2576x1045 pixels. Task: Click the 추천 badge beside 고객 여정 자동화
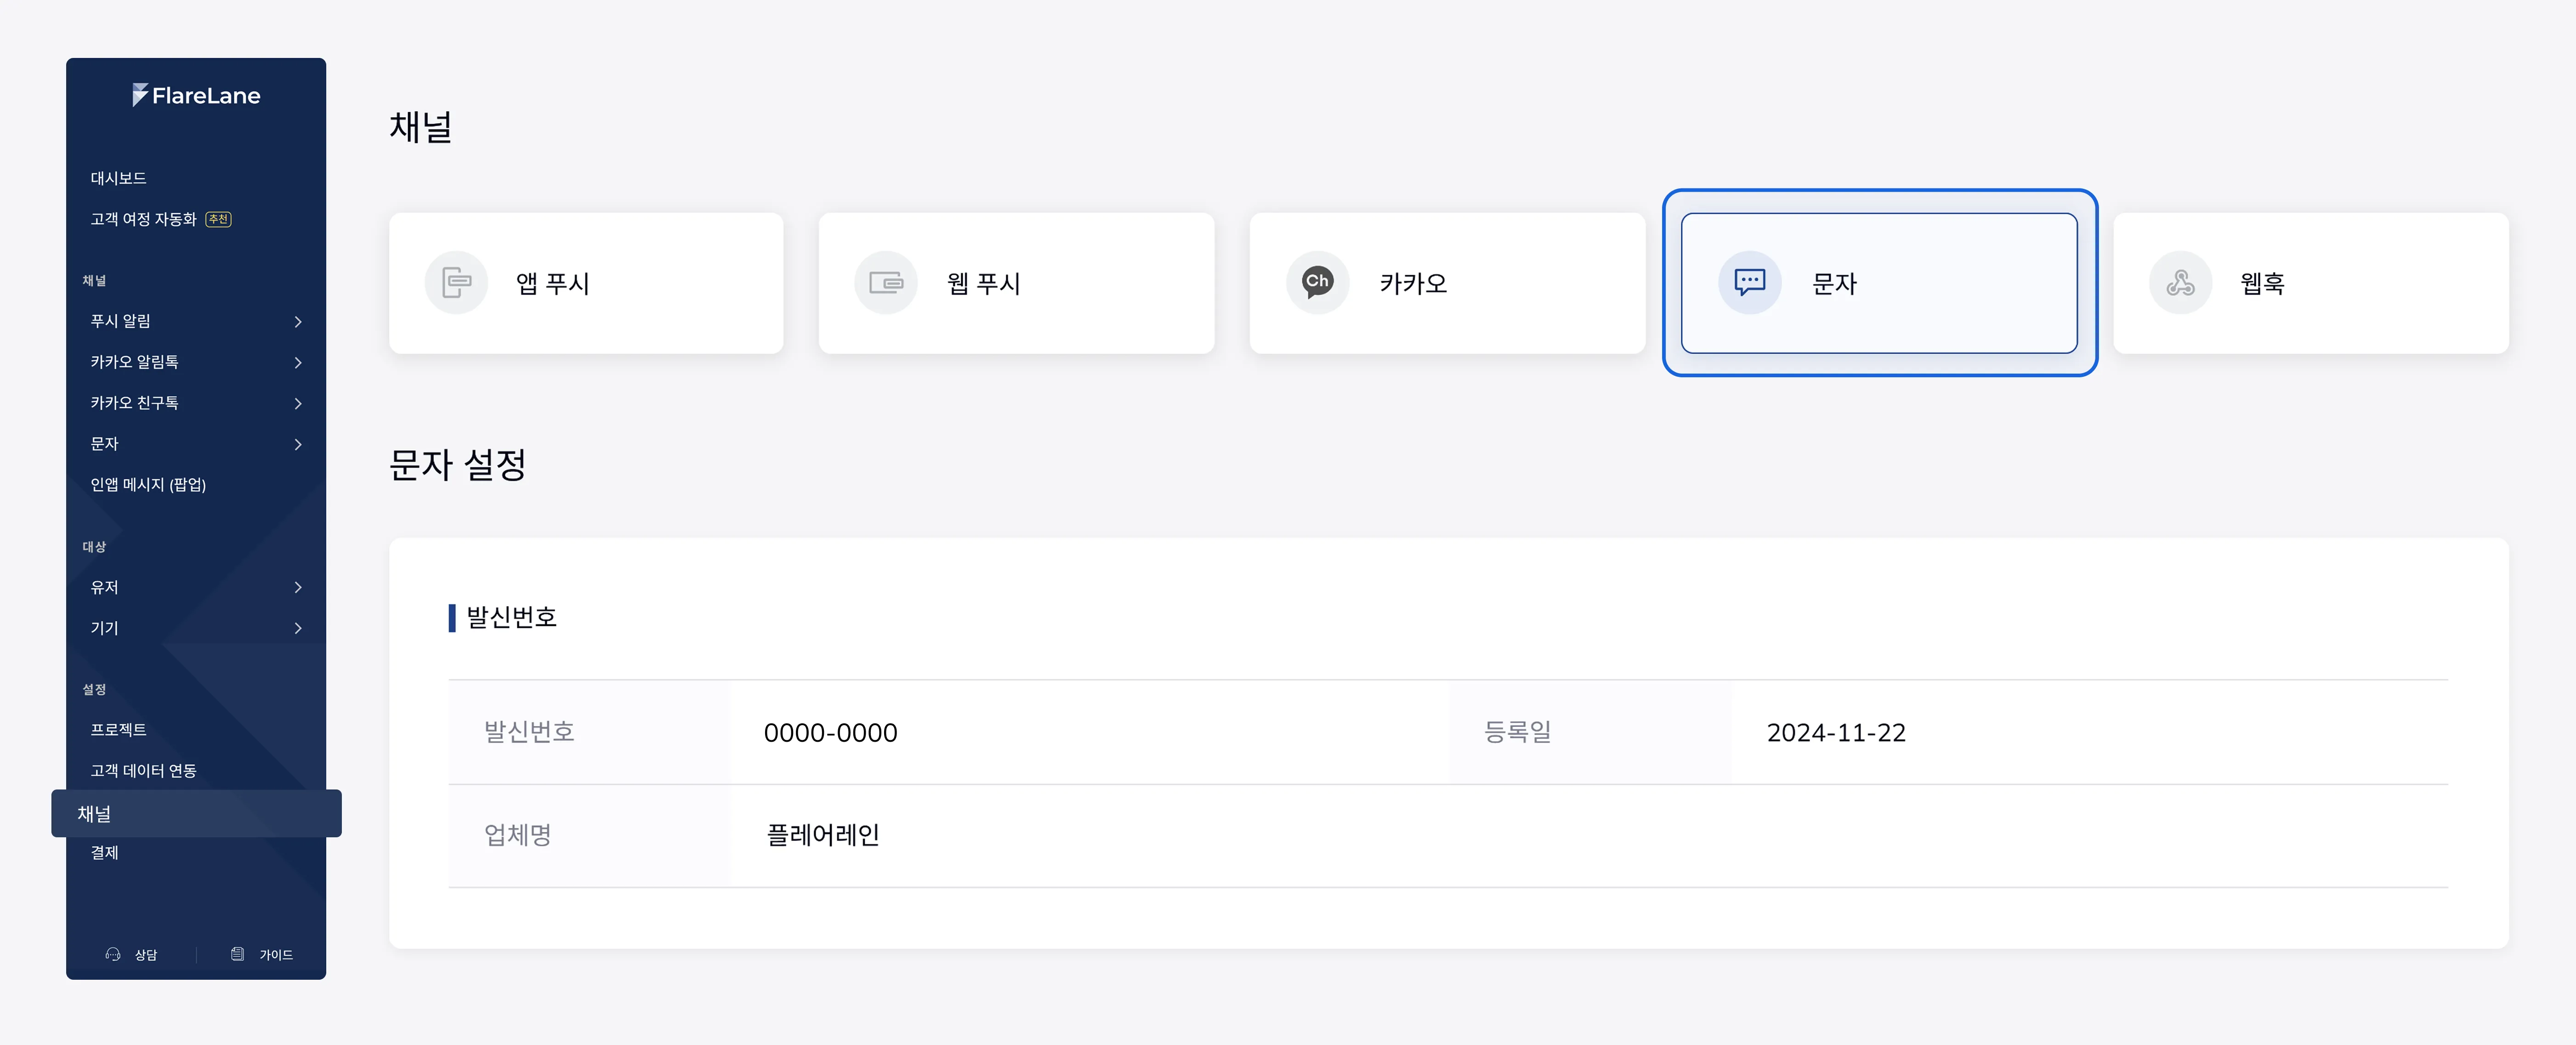pyautogui.click(x=218, y=219)
